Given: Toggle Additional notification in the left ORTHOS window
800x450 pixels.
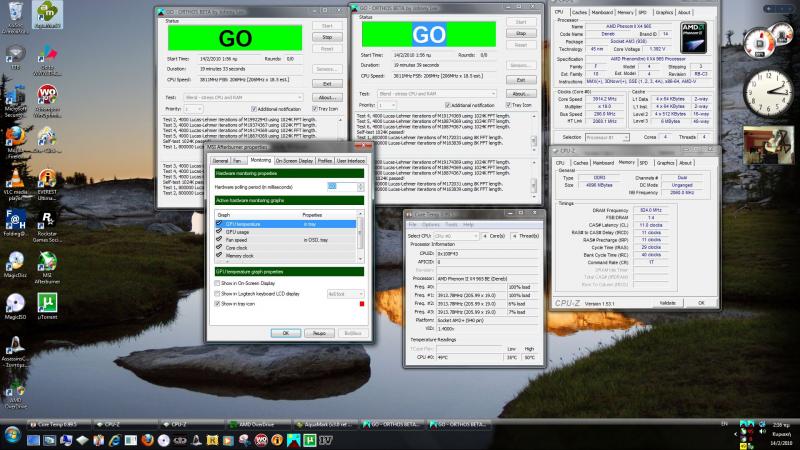Looking at the screenshot, I should tap(254, 109).
